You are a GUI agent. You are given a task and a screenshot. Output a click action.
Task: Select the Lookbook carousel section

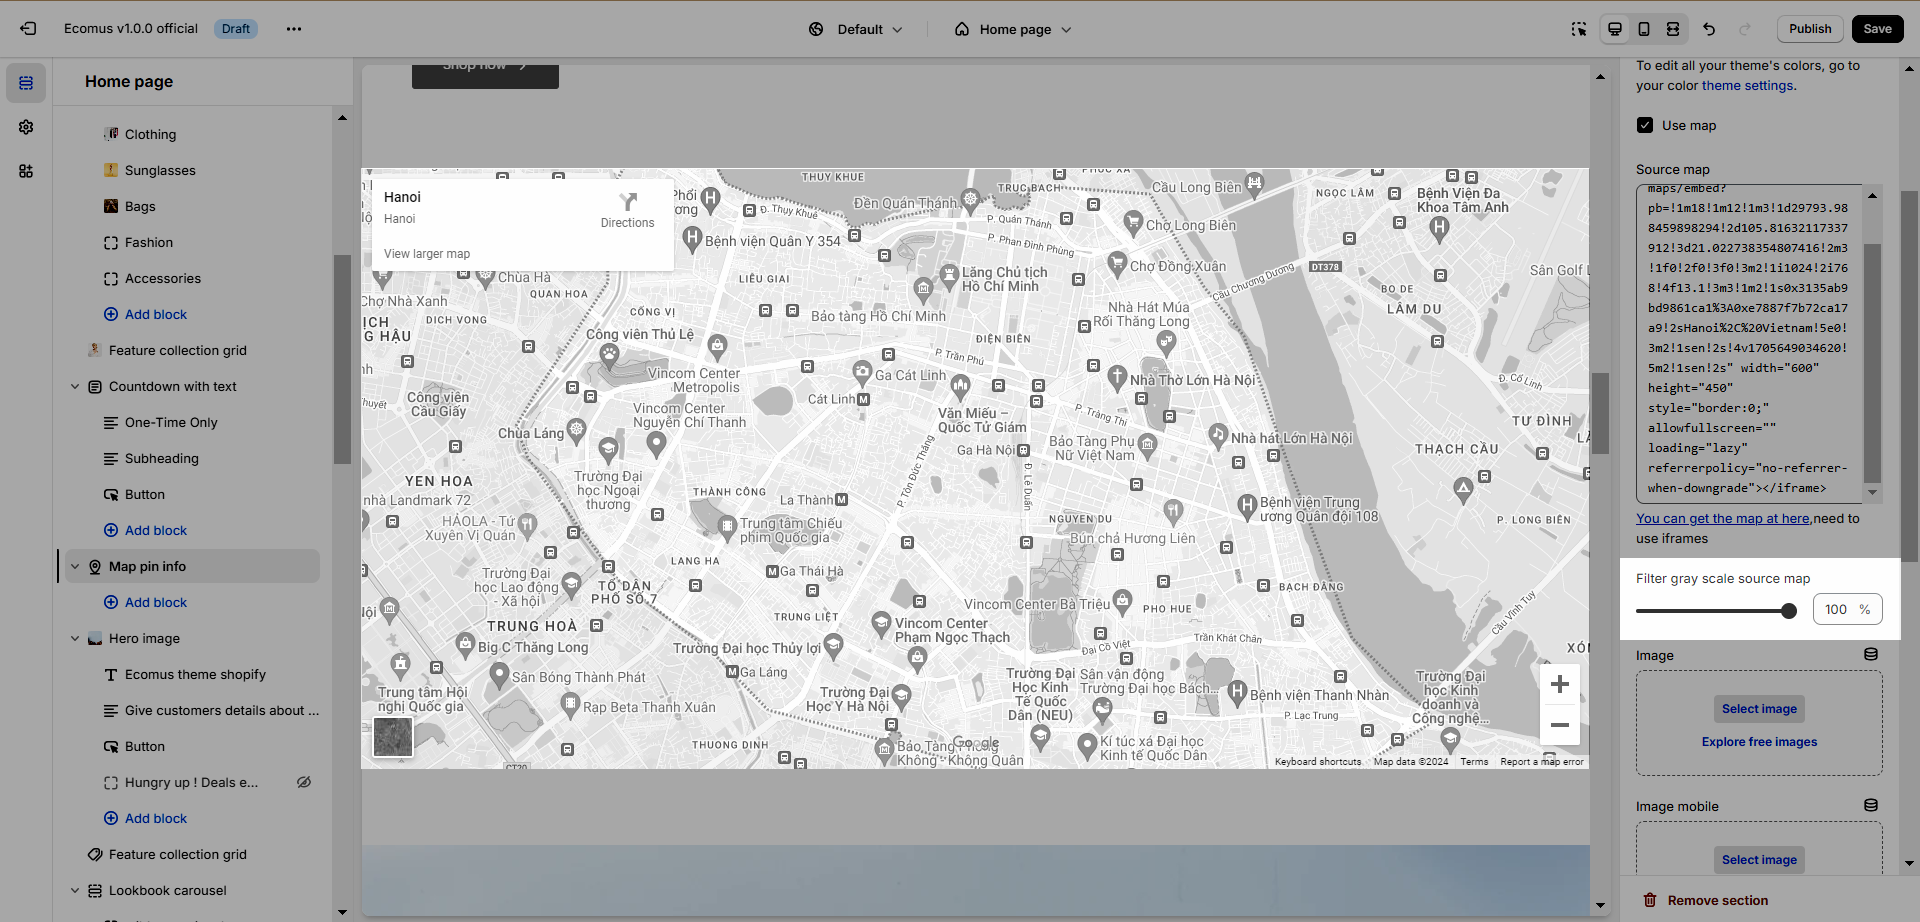coord(168,890)
